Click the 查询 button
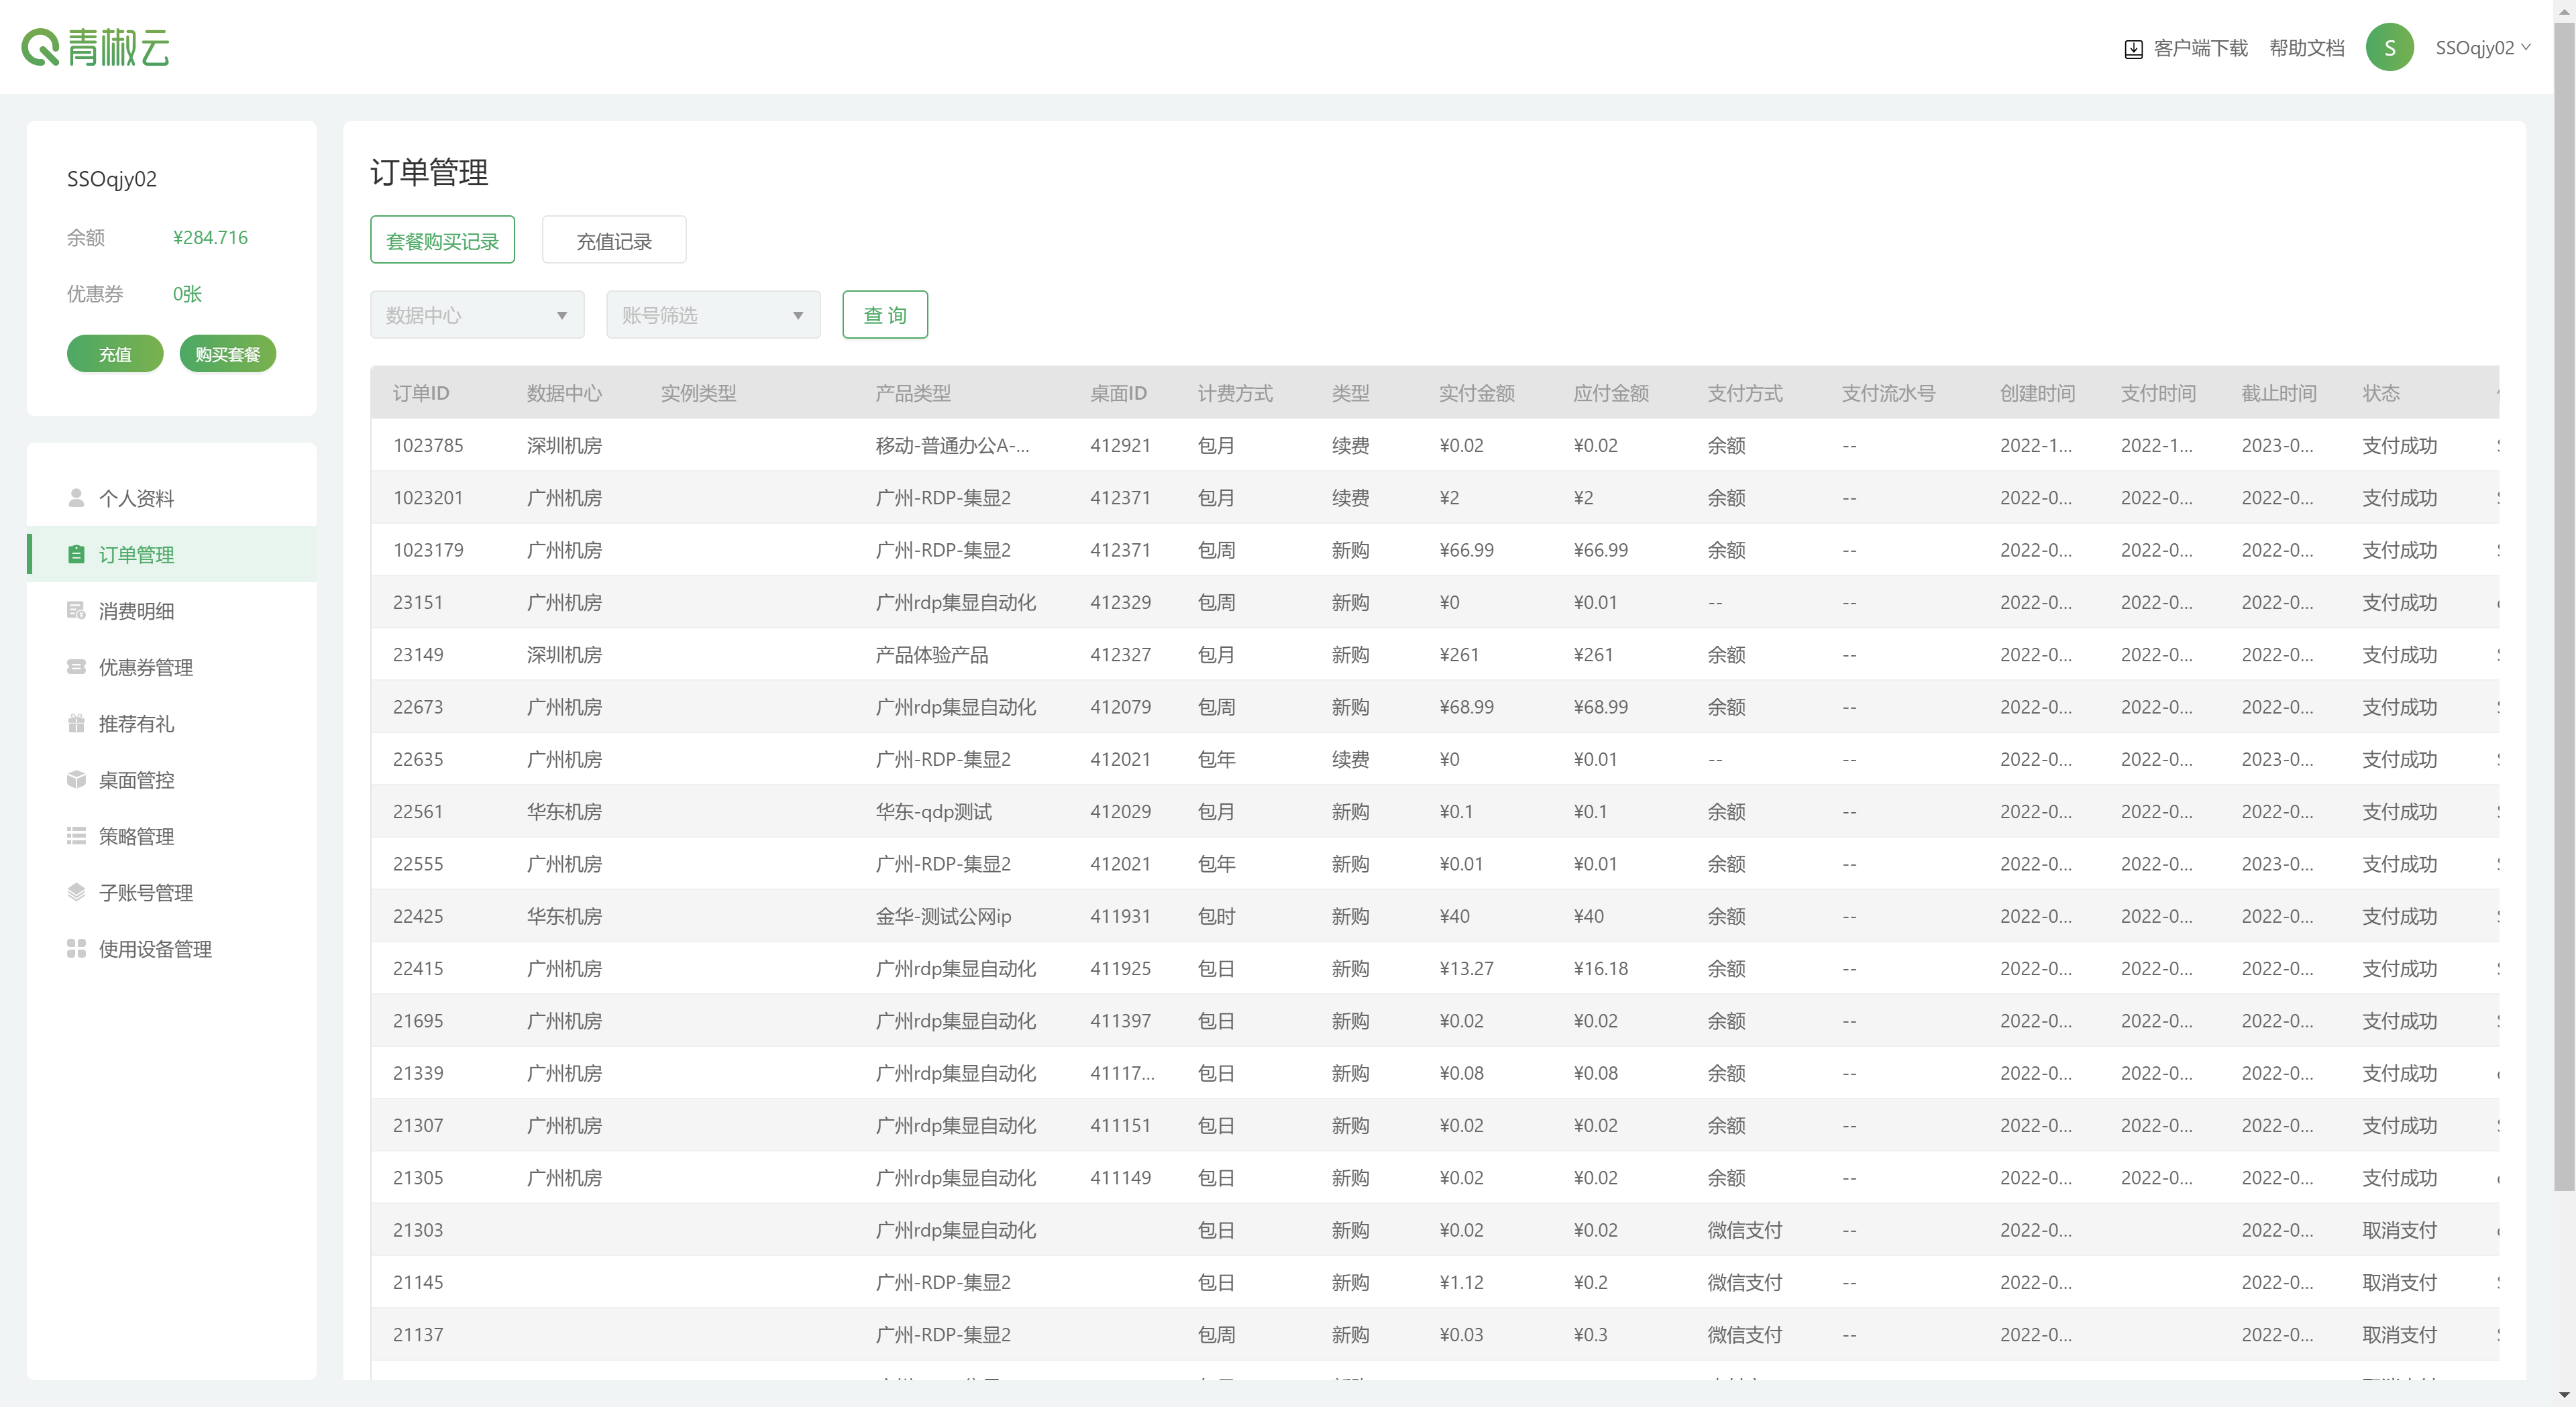The height and width of the screenshot is (1407, 2576). (885, 315)
